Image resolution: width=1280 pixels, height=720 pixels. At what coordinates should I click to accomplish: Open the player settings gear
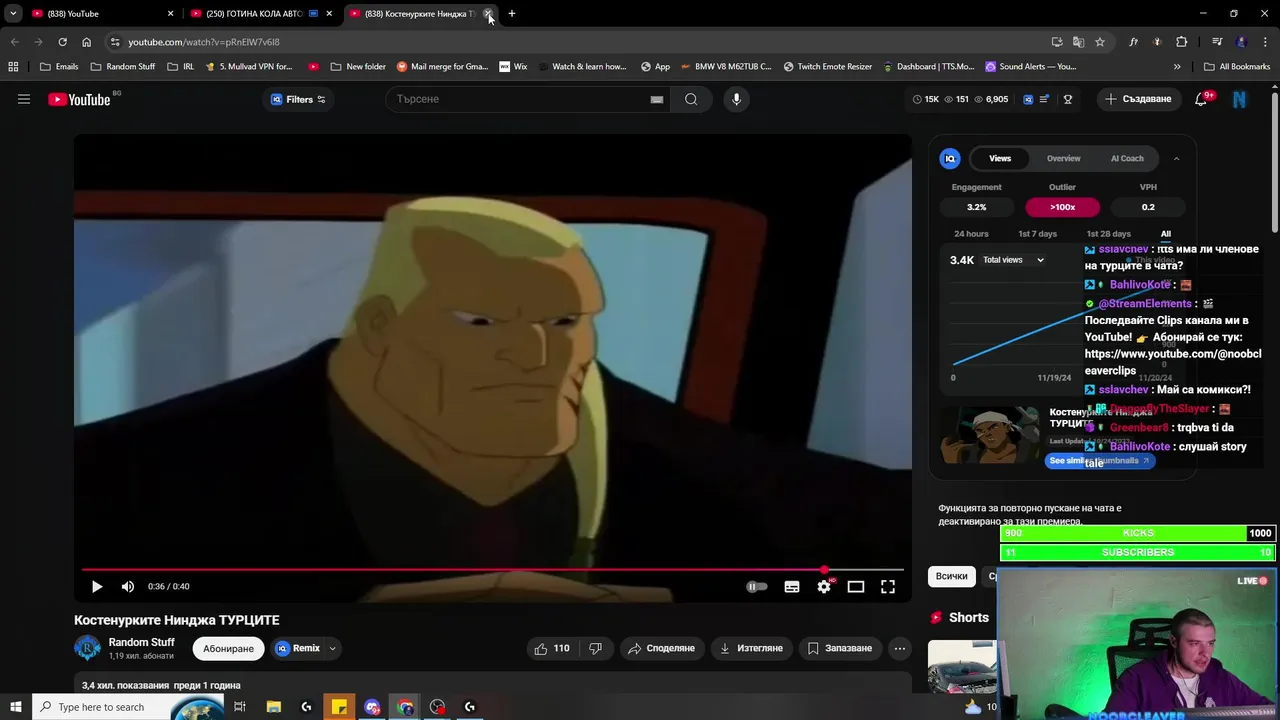point(824,587)
